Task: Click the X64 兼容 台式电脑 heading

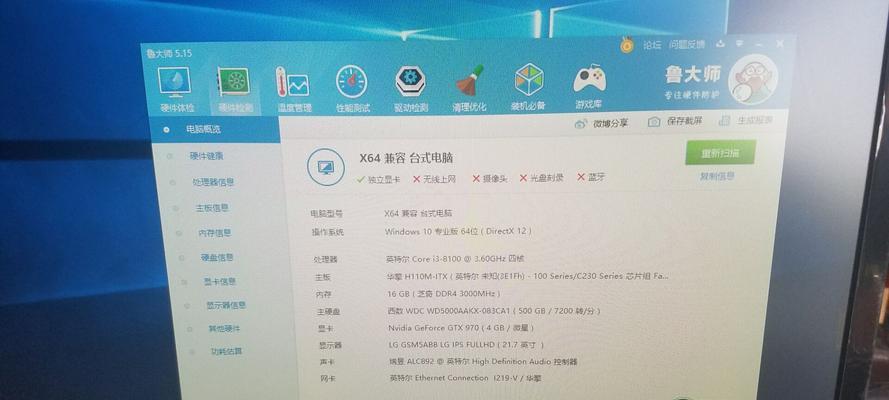Action: pos(406,158)
